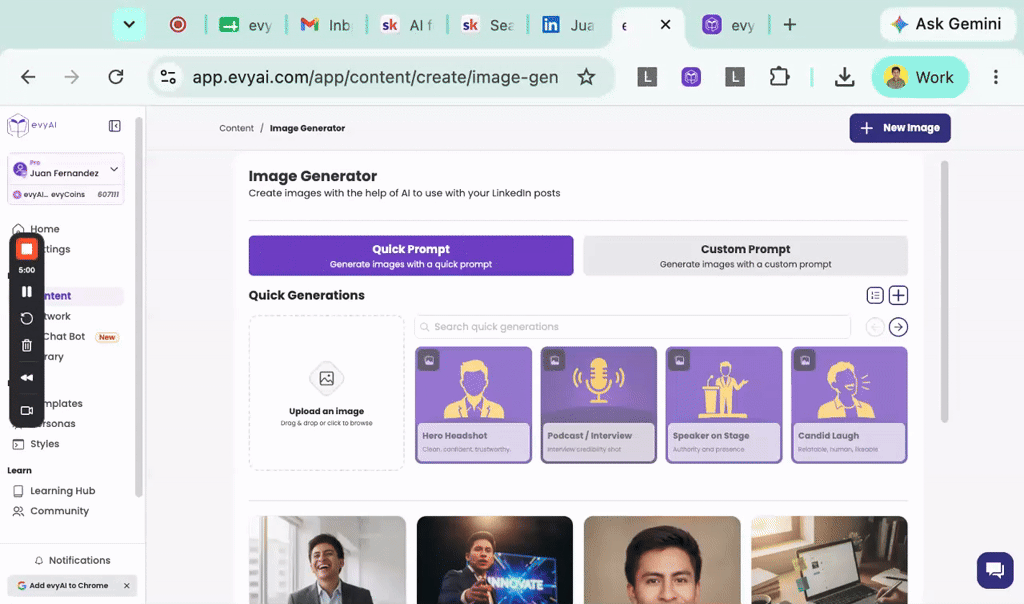
Task: Bookmark this page with the star icon
Action: [x=586, y=77]
